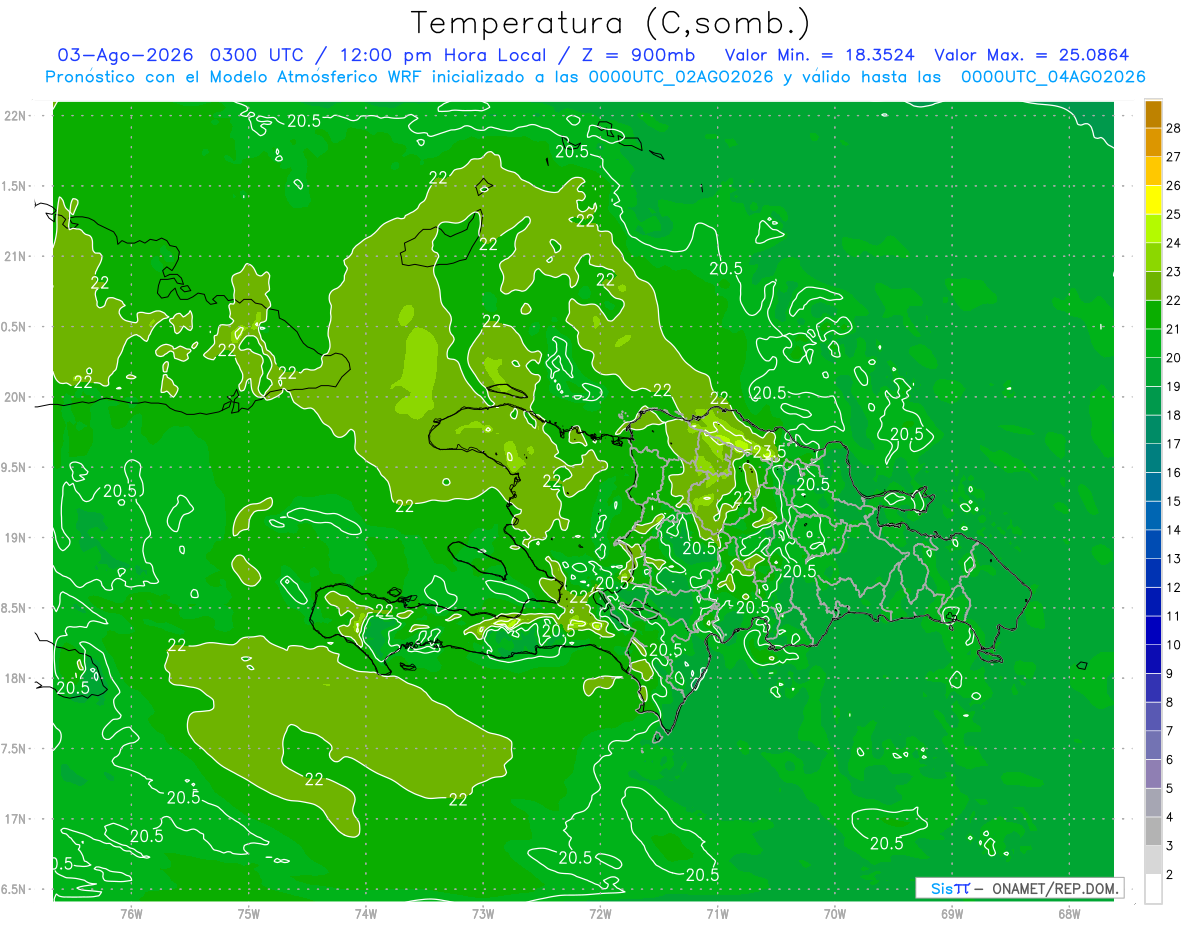Click the '75W' longitude axis label
The image size is (1200, 927).
(249, 914)
